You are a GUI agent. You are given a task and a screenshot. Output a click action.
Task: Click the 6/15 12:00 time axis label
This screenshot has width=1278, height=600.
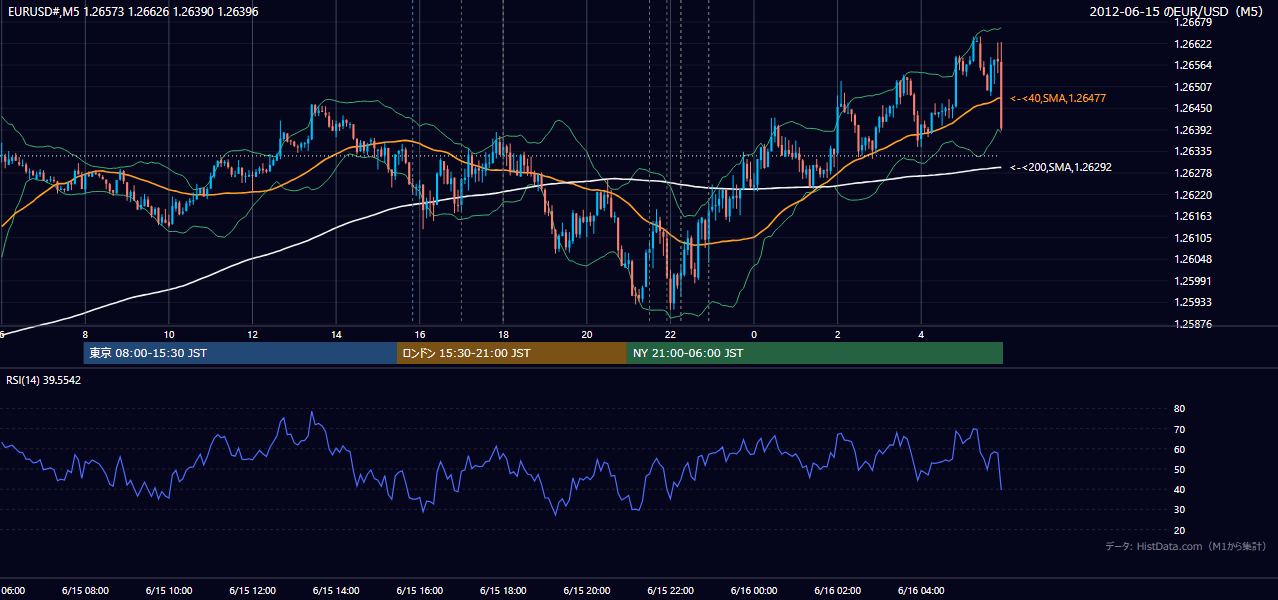(252, 590)
